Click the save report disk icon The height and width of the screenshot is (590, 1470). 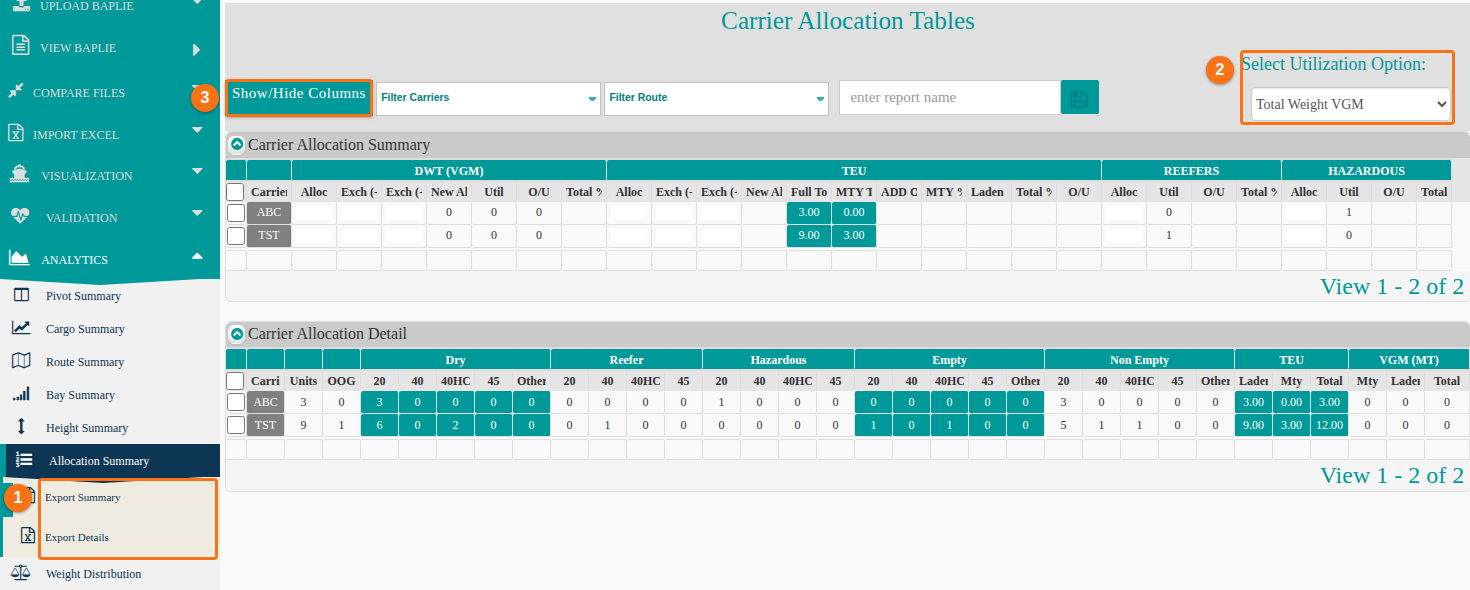coord(1079,98)
